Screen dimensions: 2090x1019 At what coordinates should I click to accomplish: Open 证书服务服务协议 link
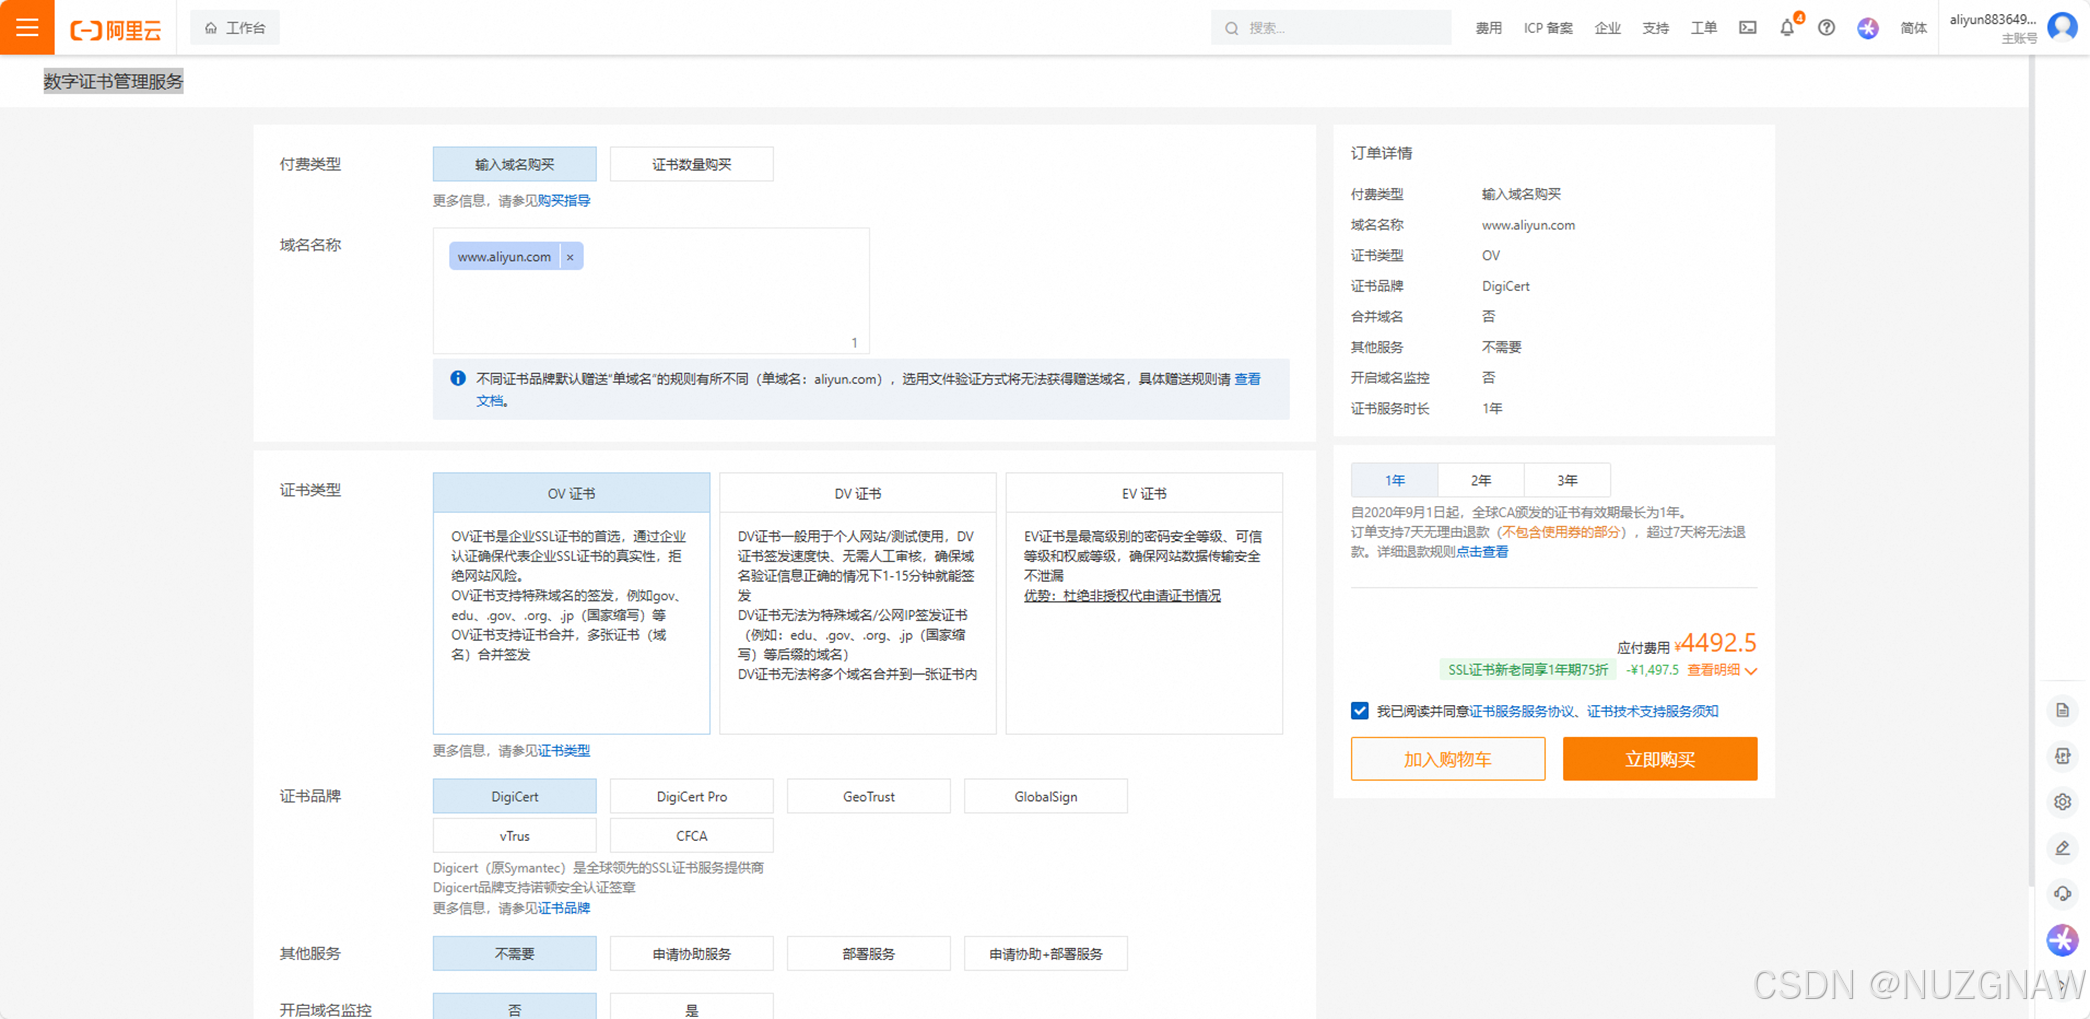click(1522, 711)
